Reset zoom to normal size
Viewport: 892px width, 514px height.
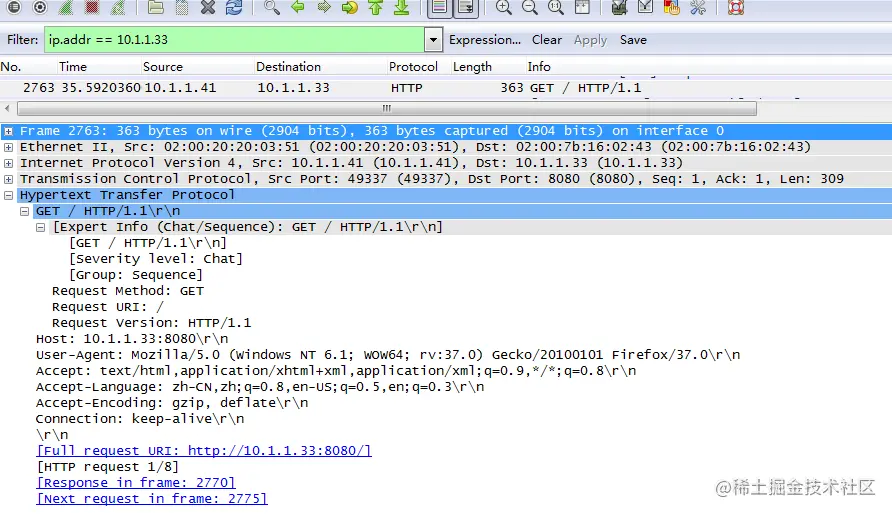pyautogui.click(x=556, y=7)
